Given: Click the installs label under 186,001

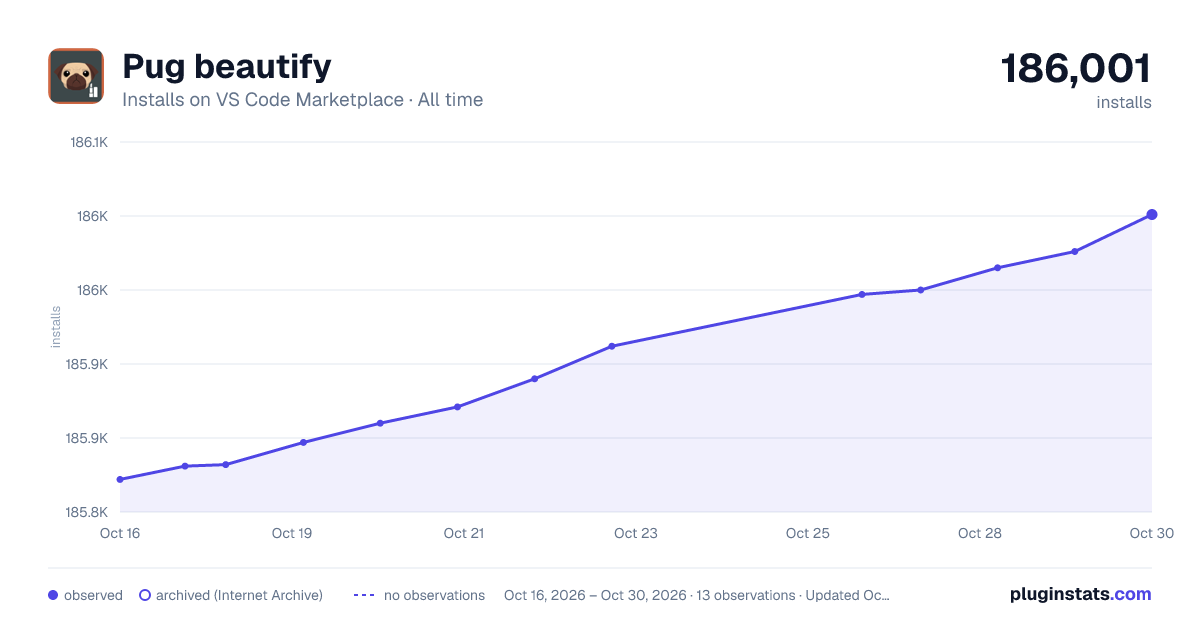Looking at the screenshot, I should point(1124,102).
